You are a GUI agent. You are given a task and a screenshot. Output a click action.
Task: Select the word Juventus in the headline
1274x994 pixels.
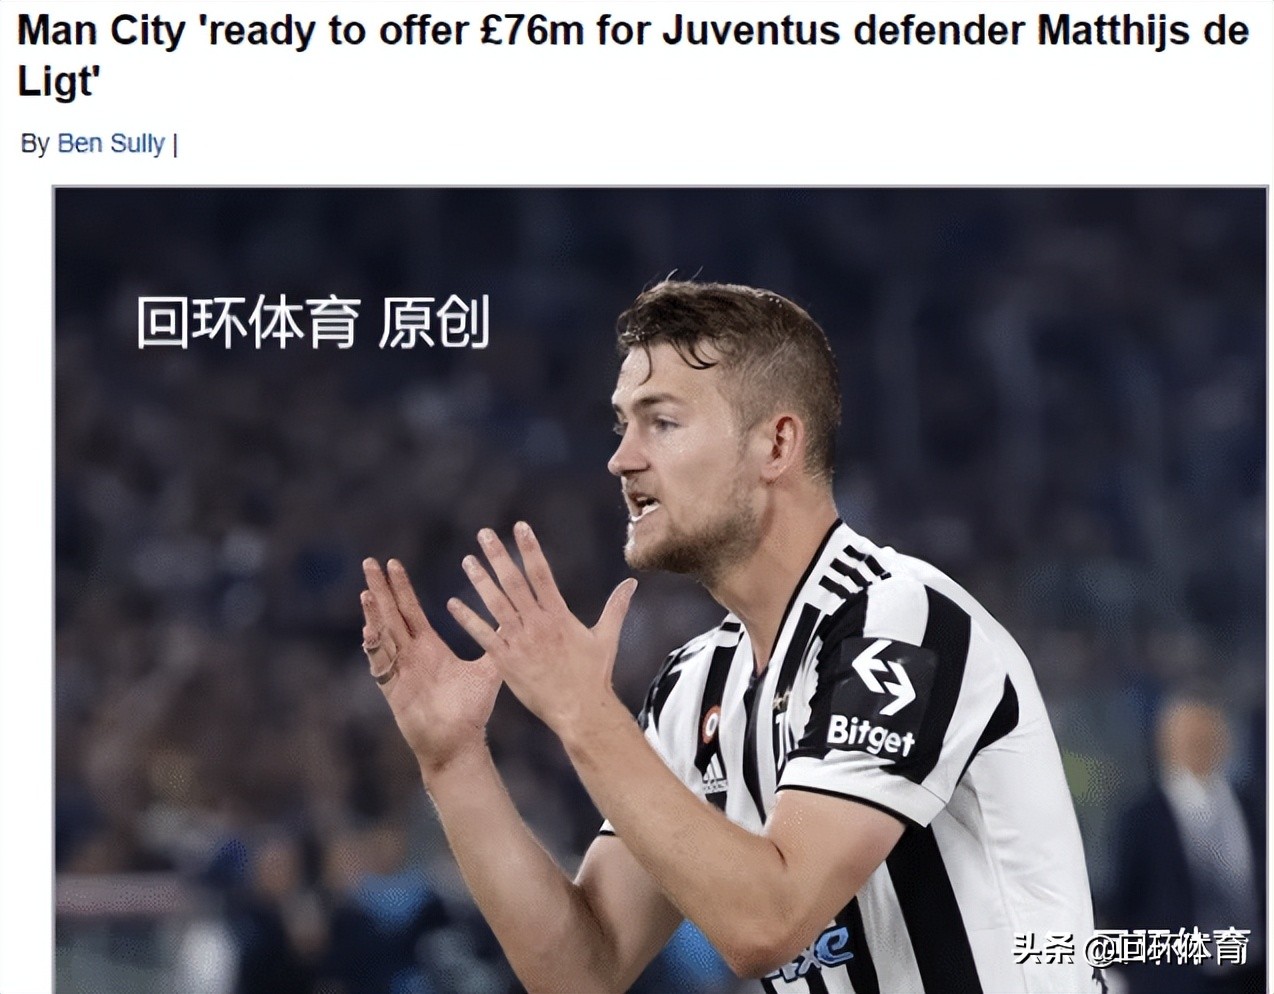pyautogui.click(x=749, y=31)
